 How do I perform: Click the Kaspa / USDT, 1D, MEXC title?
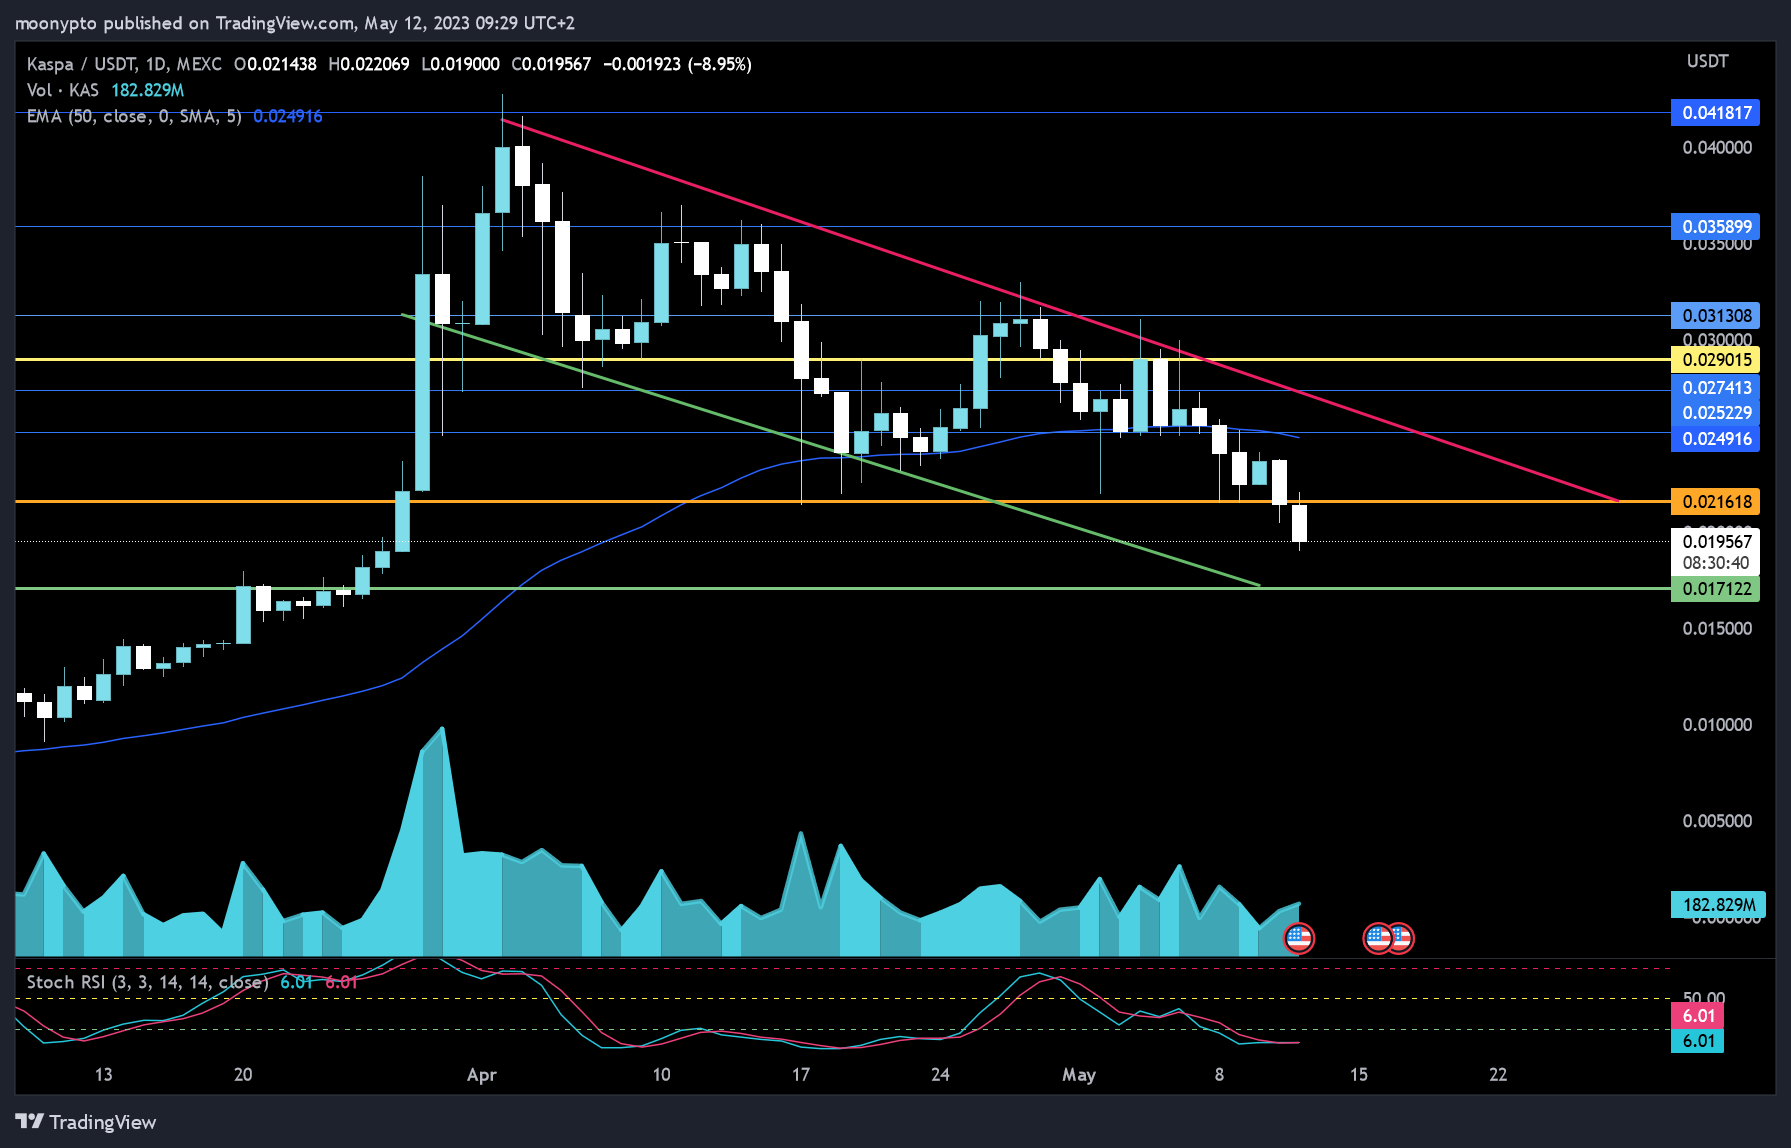pos(124,64)
